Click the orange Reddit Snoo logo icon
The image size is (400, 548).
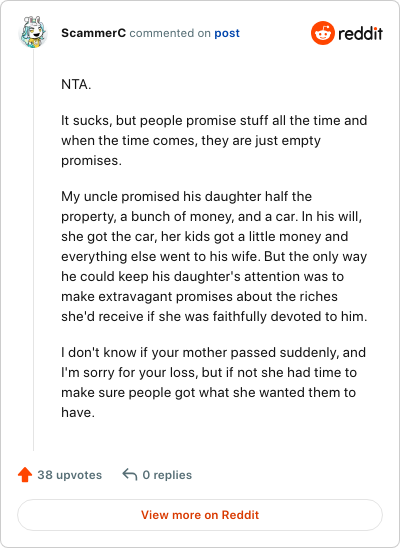point(322,33)
